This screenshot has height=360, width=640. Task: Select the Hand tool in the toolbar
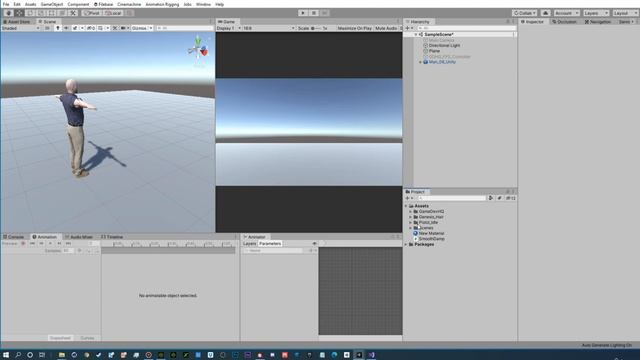(x=8, y=13)
